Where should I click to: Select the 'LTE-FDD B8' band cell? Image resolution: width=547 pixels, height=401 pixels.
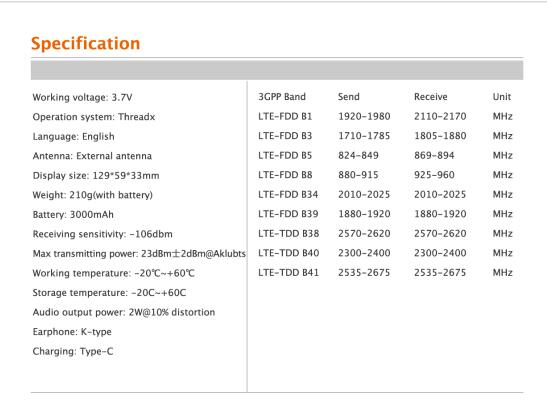tap(285, 175)
